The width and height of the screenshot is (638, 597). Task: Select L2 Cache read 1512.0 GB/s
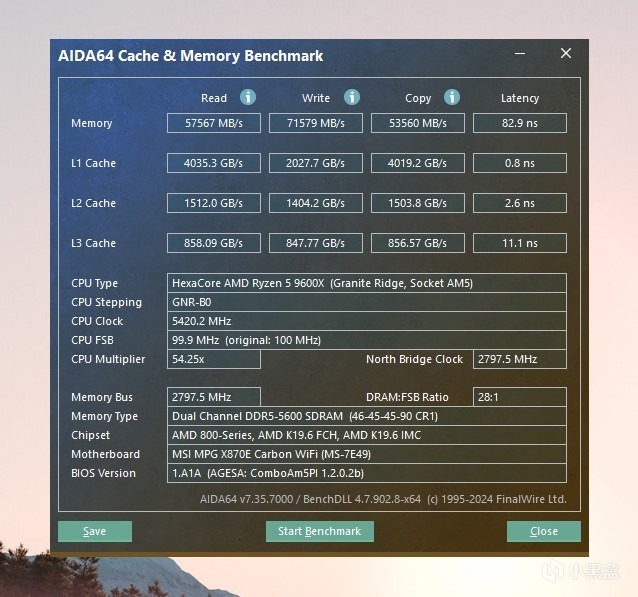[x=214, y=203]
